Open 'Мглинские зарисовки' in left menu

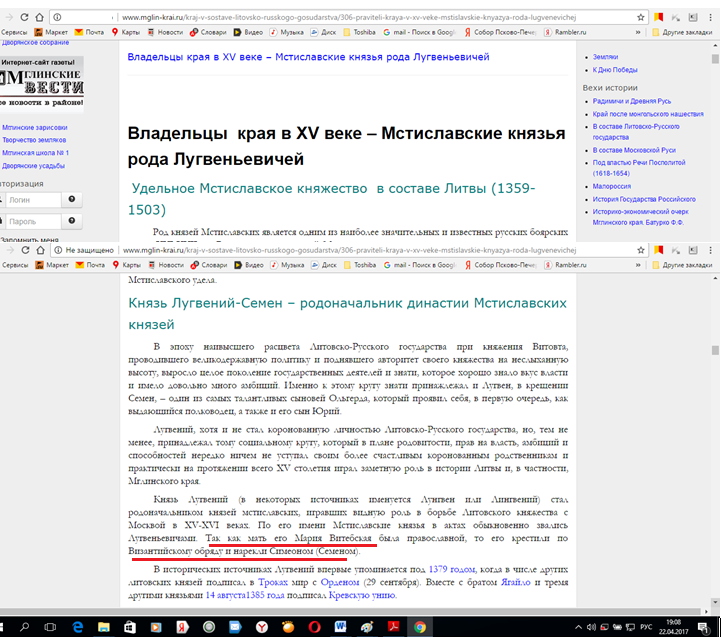point(35,127)
